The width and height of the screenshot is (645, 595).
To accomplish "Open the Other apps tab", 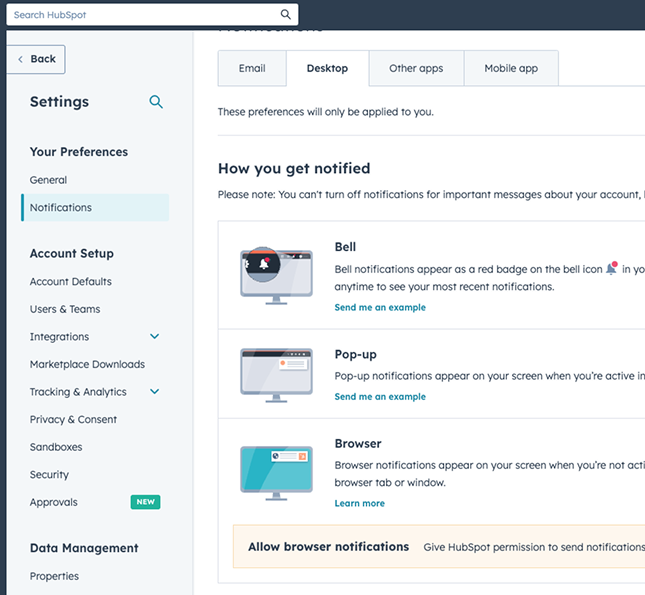I will [416, 68].
